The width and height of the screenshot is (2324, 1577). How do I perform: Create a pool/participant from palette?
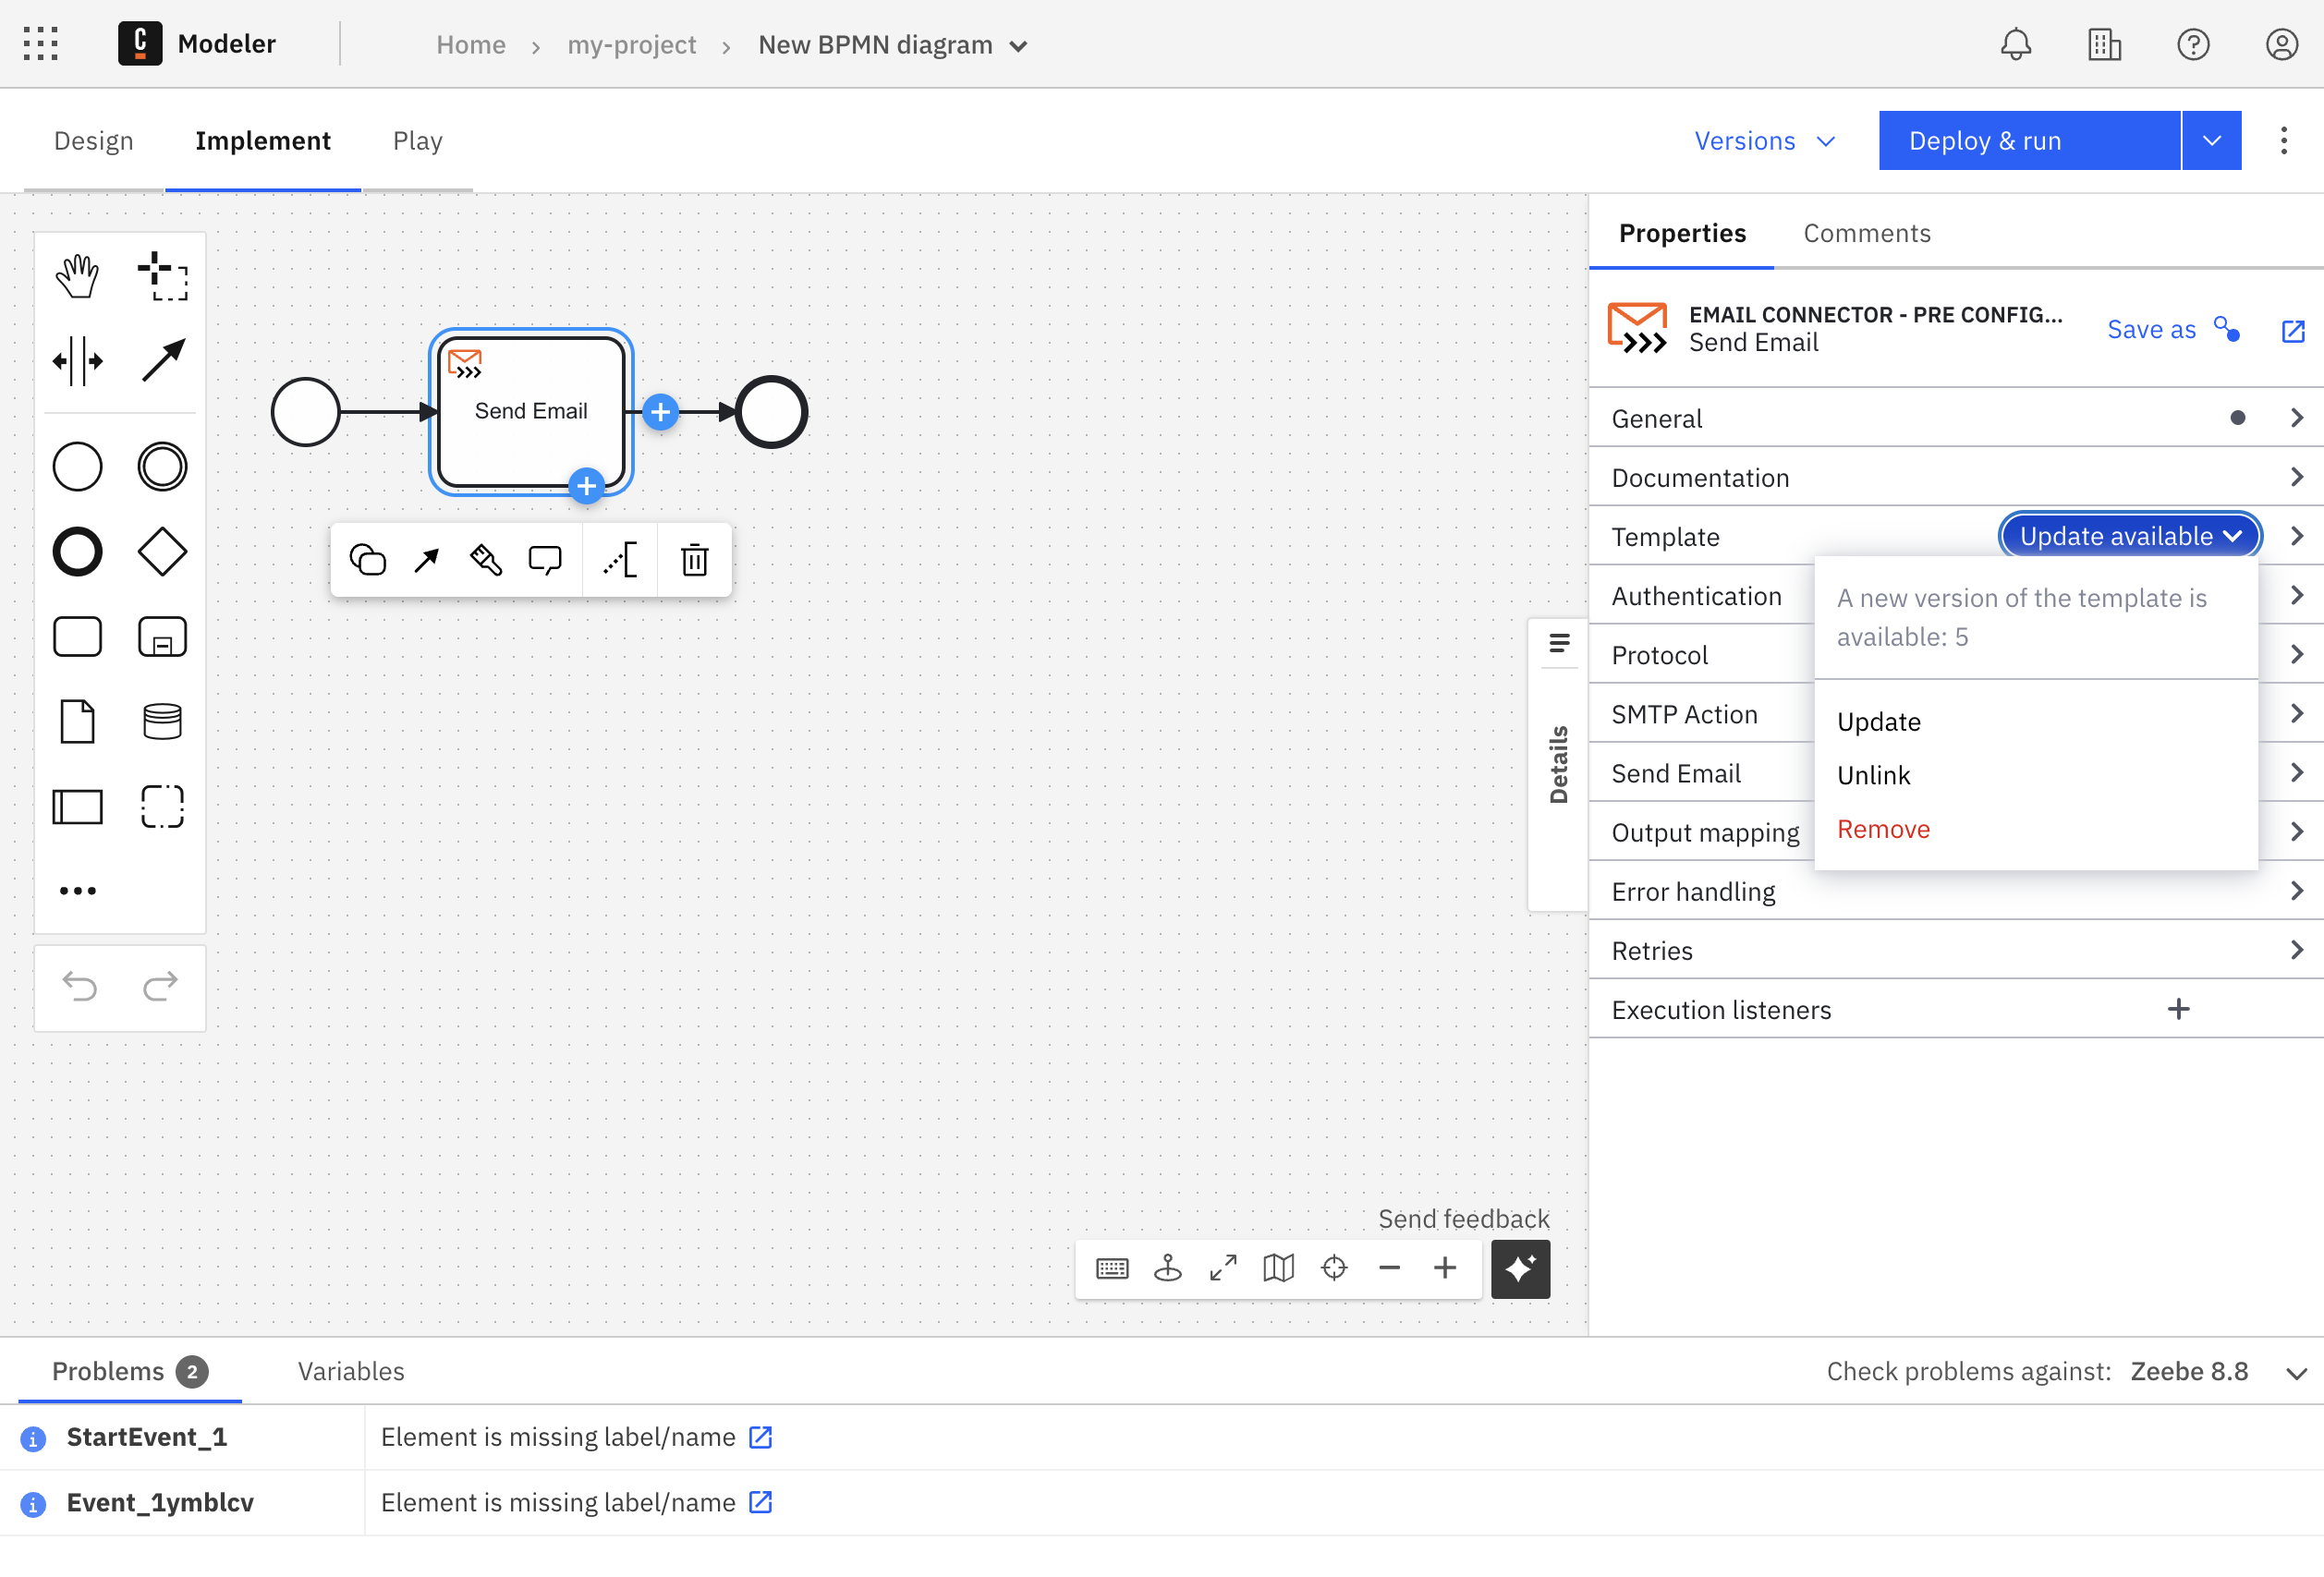point(77,807)
